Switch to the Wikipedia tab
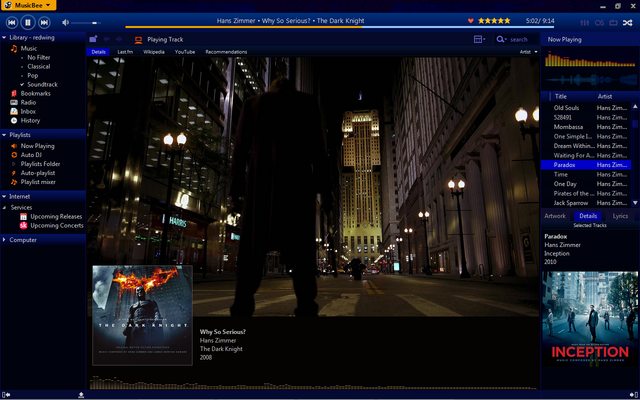640x400 pixels. click(x=154, y=52)
